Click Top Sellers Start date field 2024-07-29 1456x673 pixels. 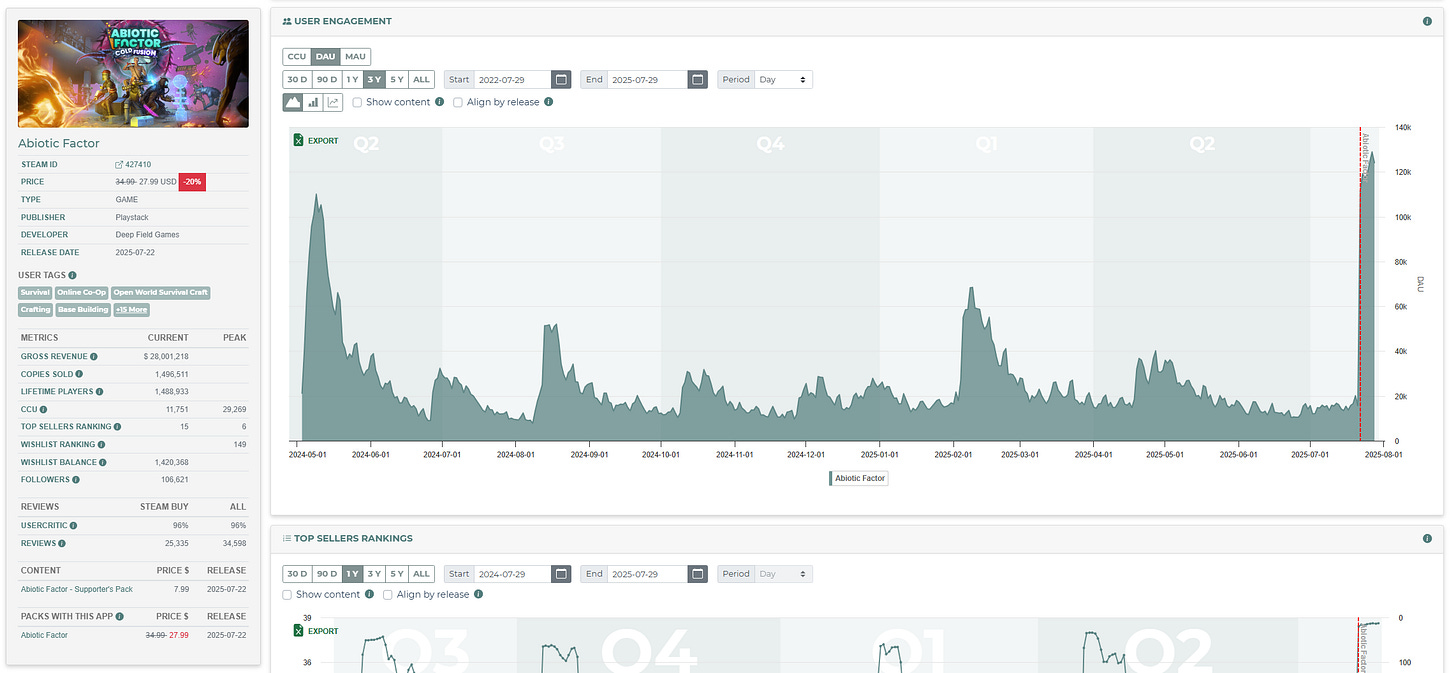tap(513, 574)
